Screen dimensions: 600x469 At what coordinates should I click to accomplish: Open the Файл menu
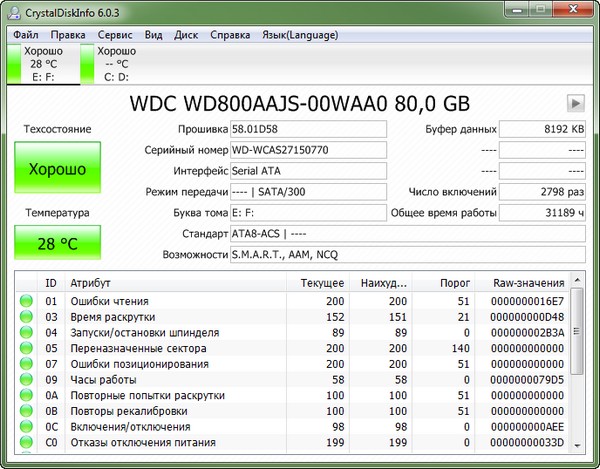pos(26,34)
